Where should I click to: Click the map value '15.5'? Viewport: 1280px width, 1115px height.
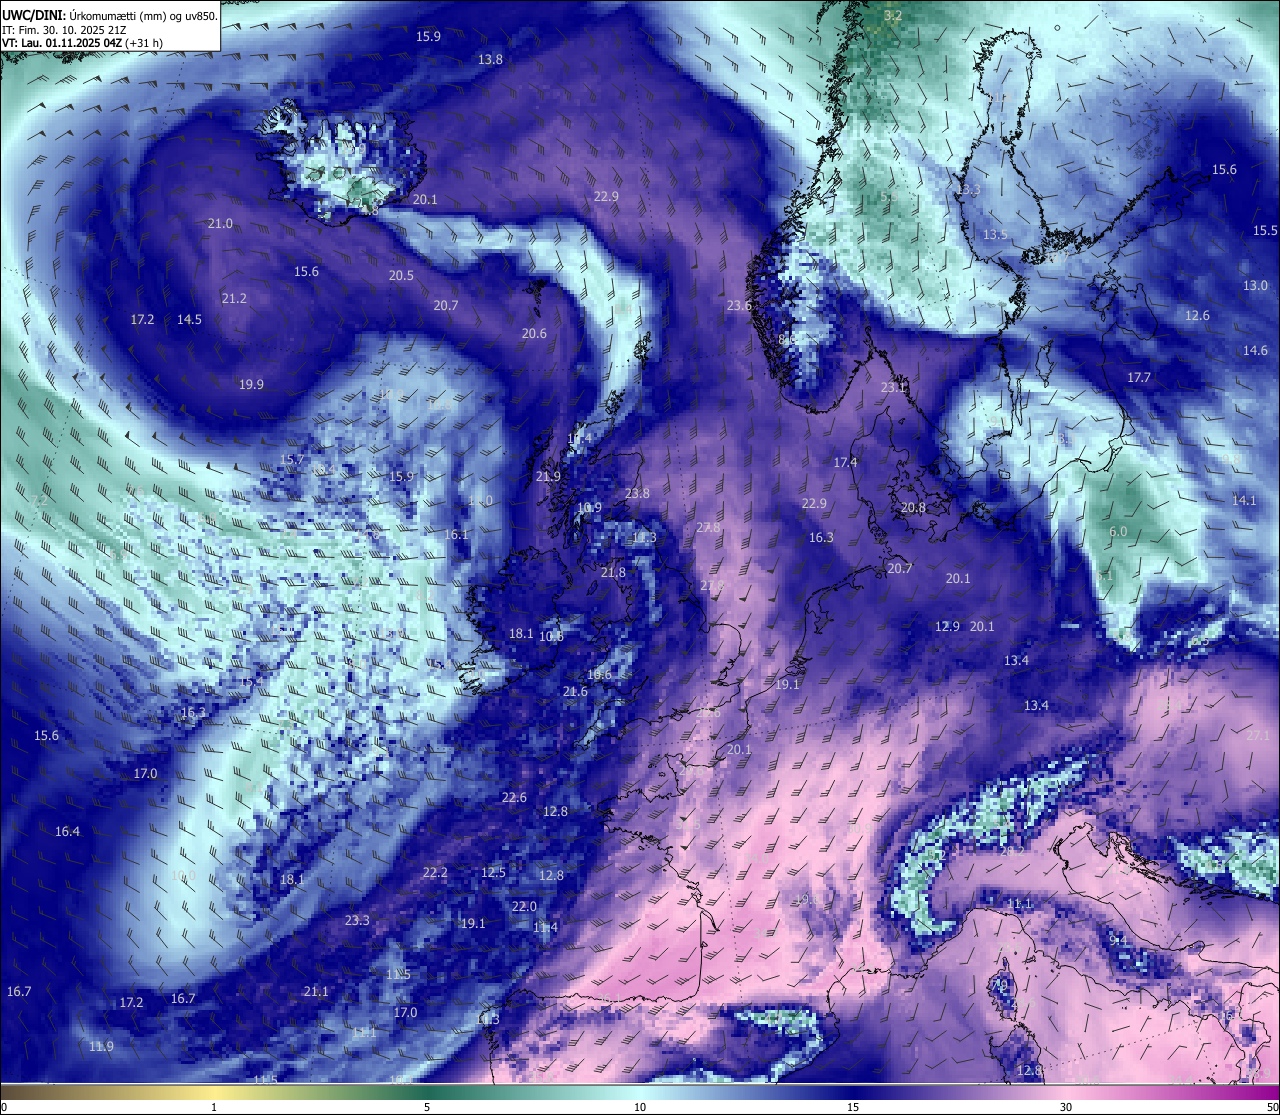point(1265,231)
